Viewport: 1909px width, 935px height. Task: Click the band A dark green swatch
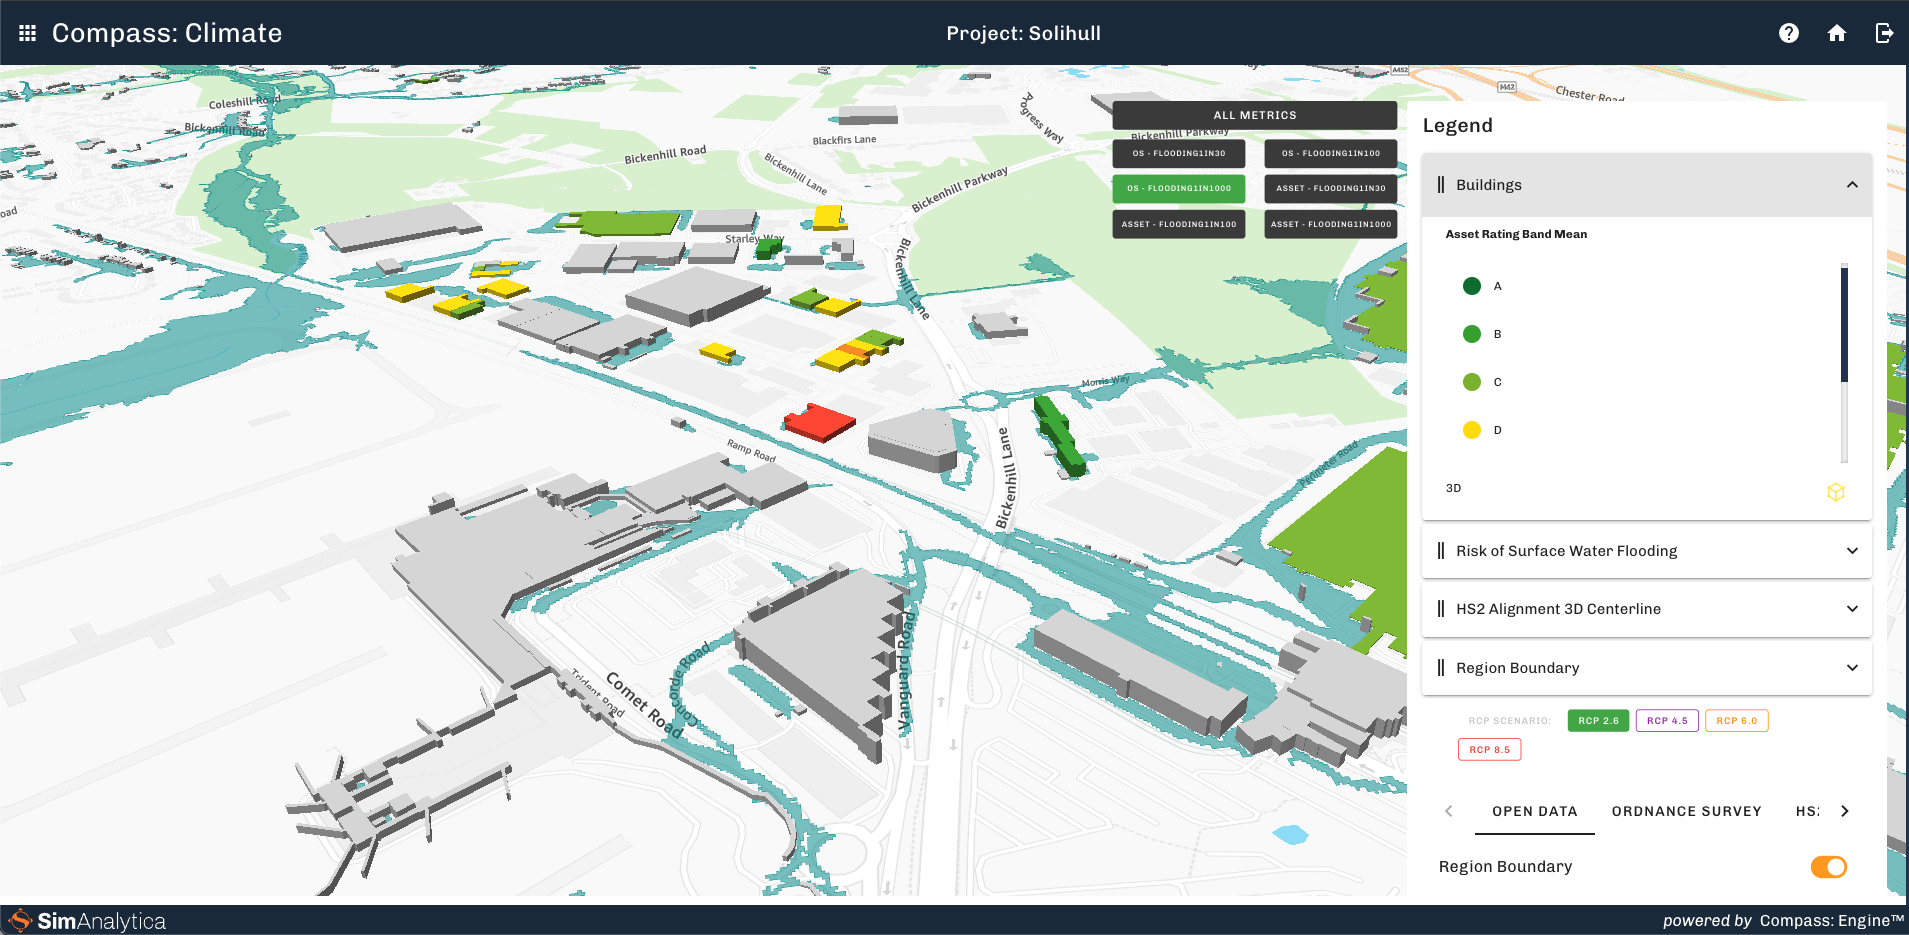point(1472,286)
